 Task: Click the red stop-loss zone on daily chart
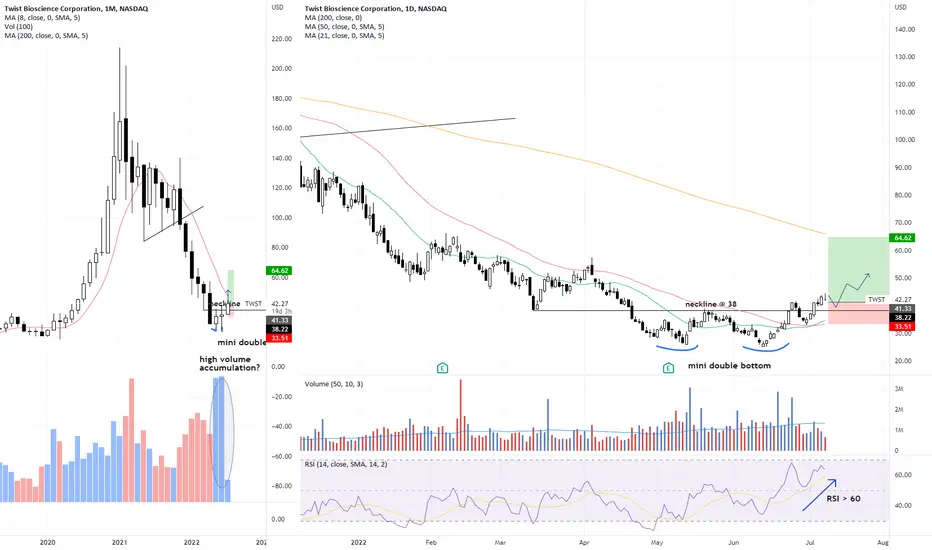pos(858,313)
